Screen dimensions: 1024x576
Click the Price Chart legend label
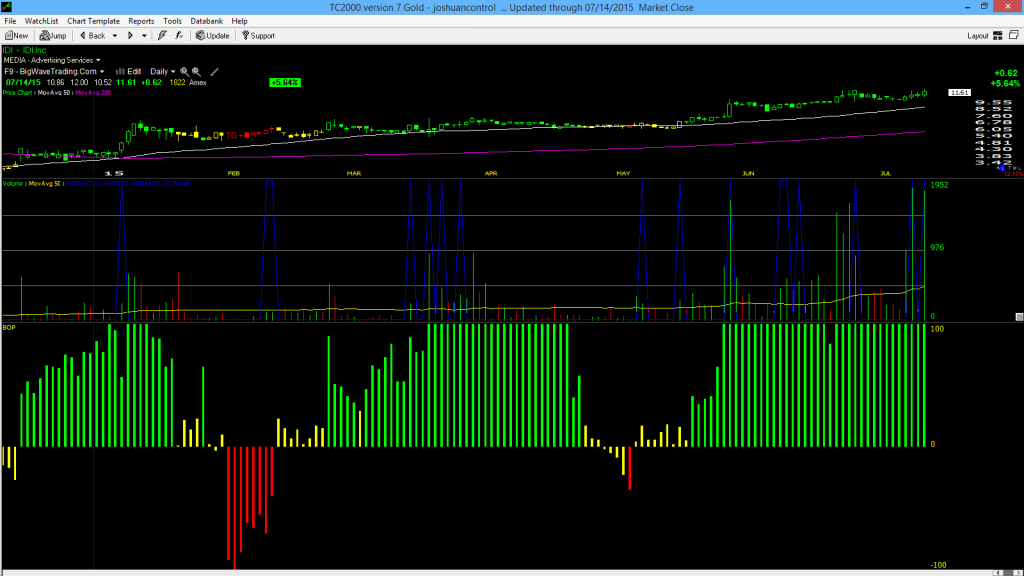pos(18,93)
